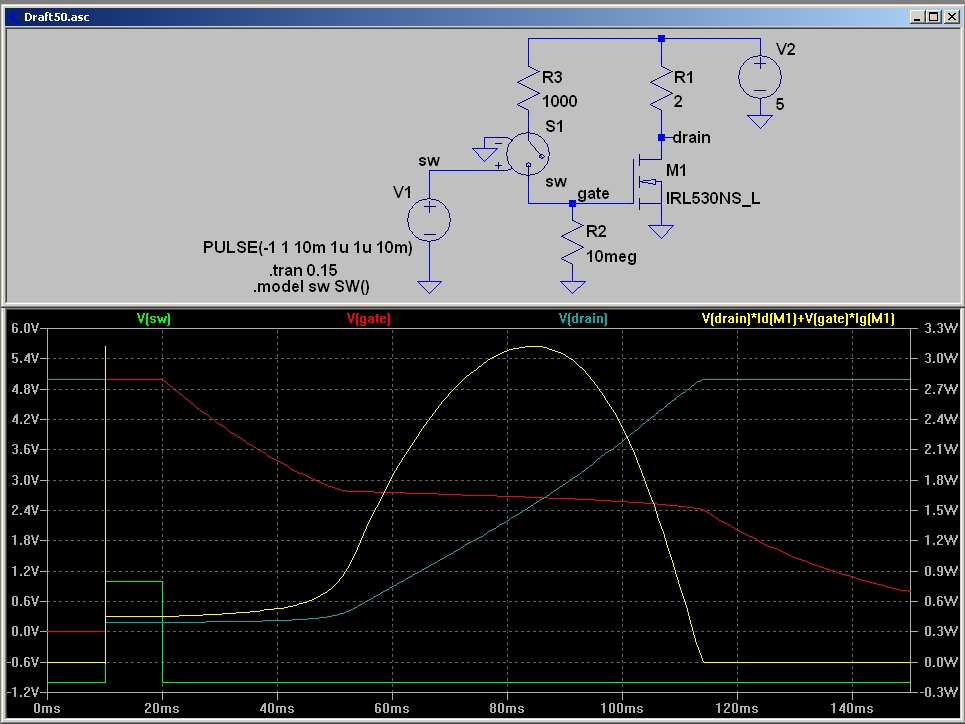Select the S1 switch symbol
Screen dimensions: 965x724
[x=527, y=154]
